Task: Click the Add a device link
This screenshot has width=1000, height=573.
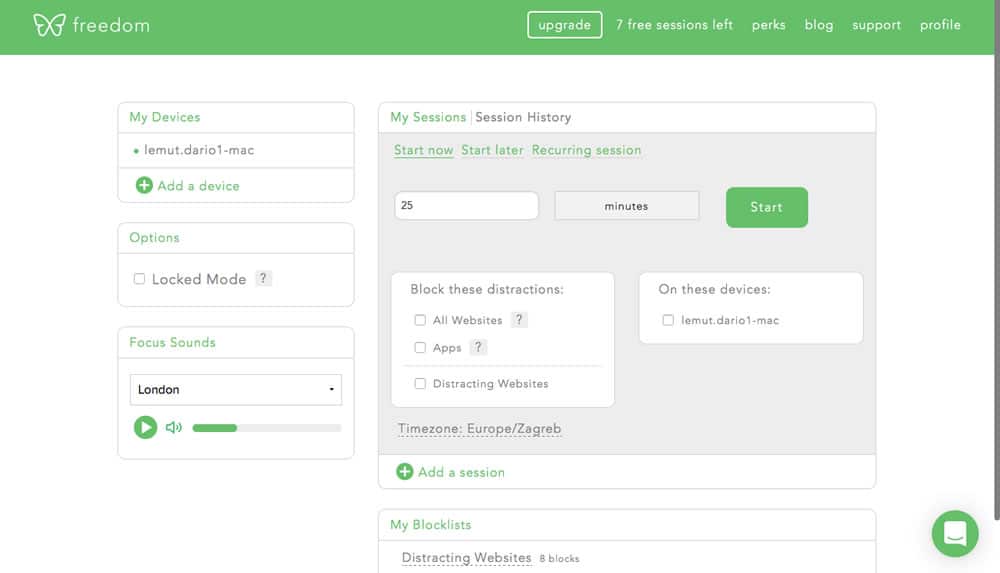Action: (x=198, y=186)
